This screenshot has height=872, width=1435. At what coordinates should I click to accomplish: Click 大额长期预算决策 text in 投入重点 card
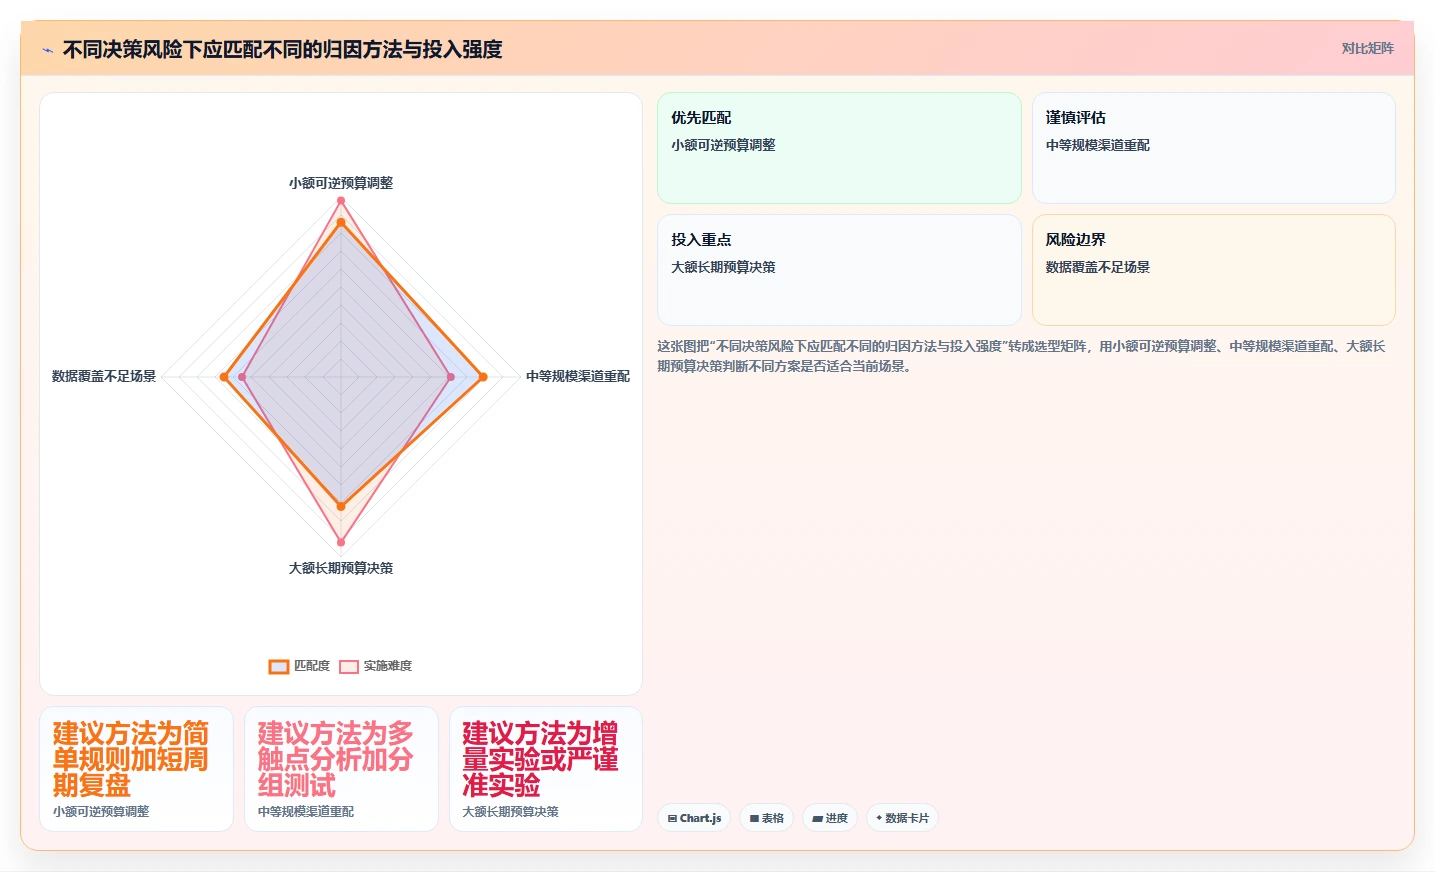coord(723,267)
